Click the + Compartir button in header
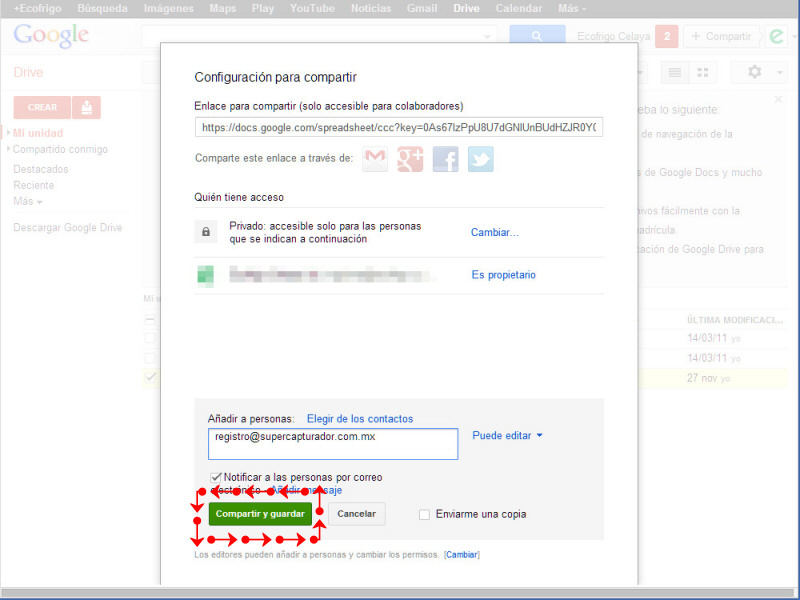This screenshot has width=800, height=600. coord(721,36)
